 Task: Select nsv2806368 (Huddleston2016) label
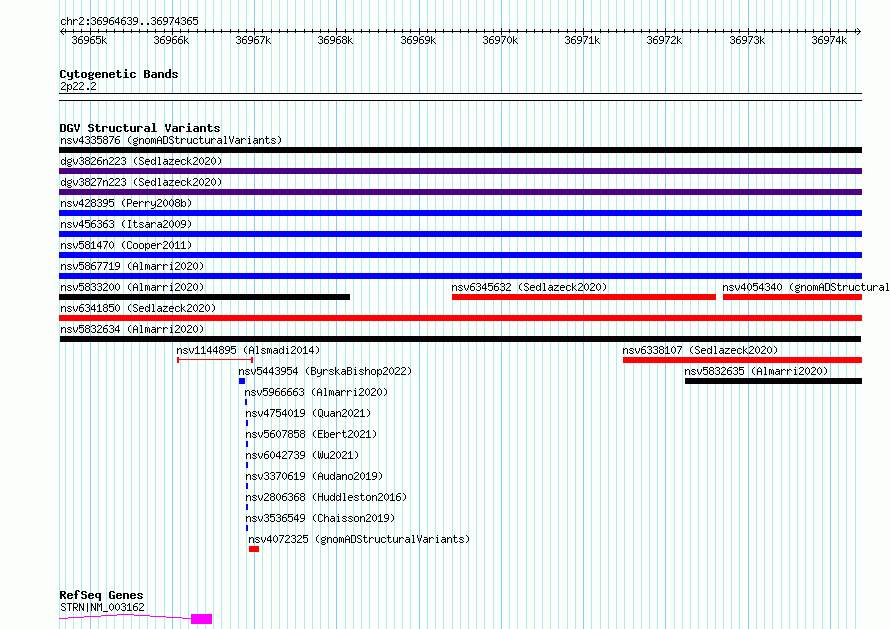tap(326, 497)
